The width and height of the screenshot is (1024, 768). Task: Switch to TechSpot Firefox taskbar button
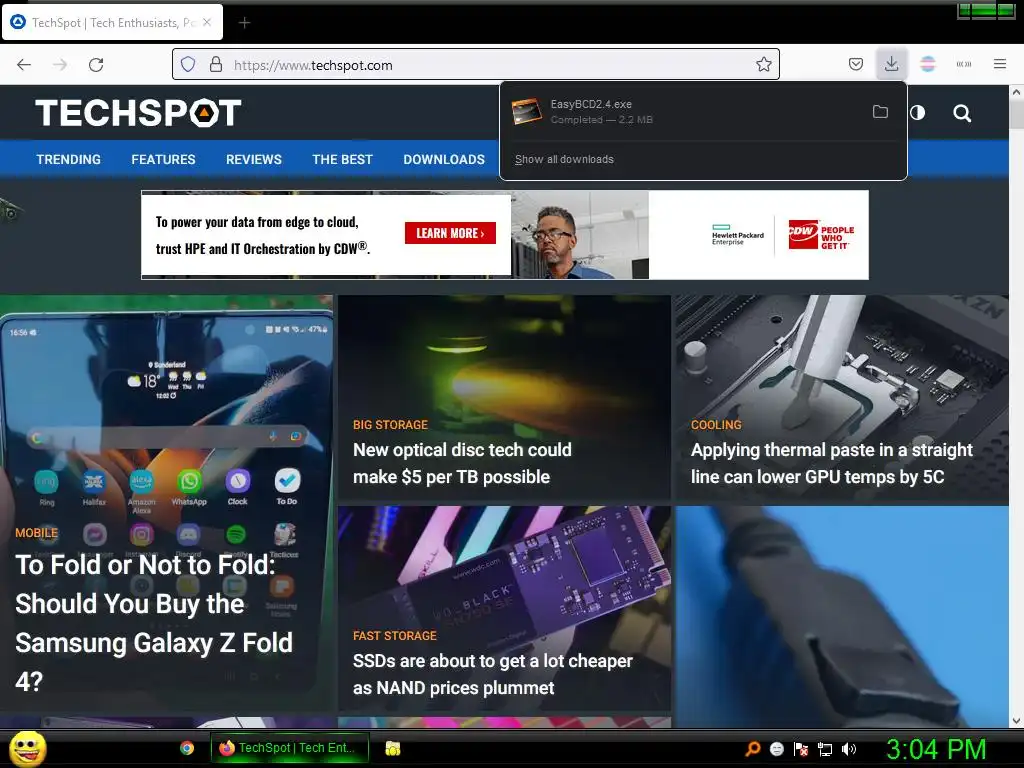click(x=290, y=748)
